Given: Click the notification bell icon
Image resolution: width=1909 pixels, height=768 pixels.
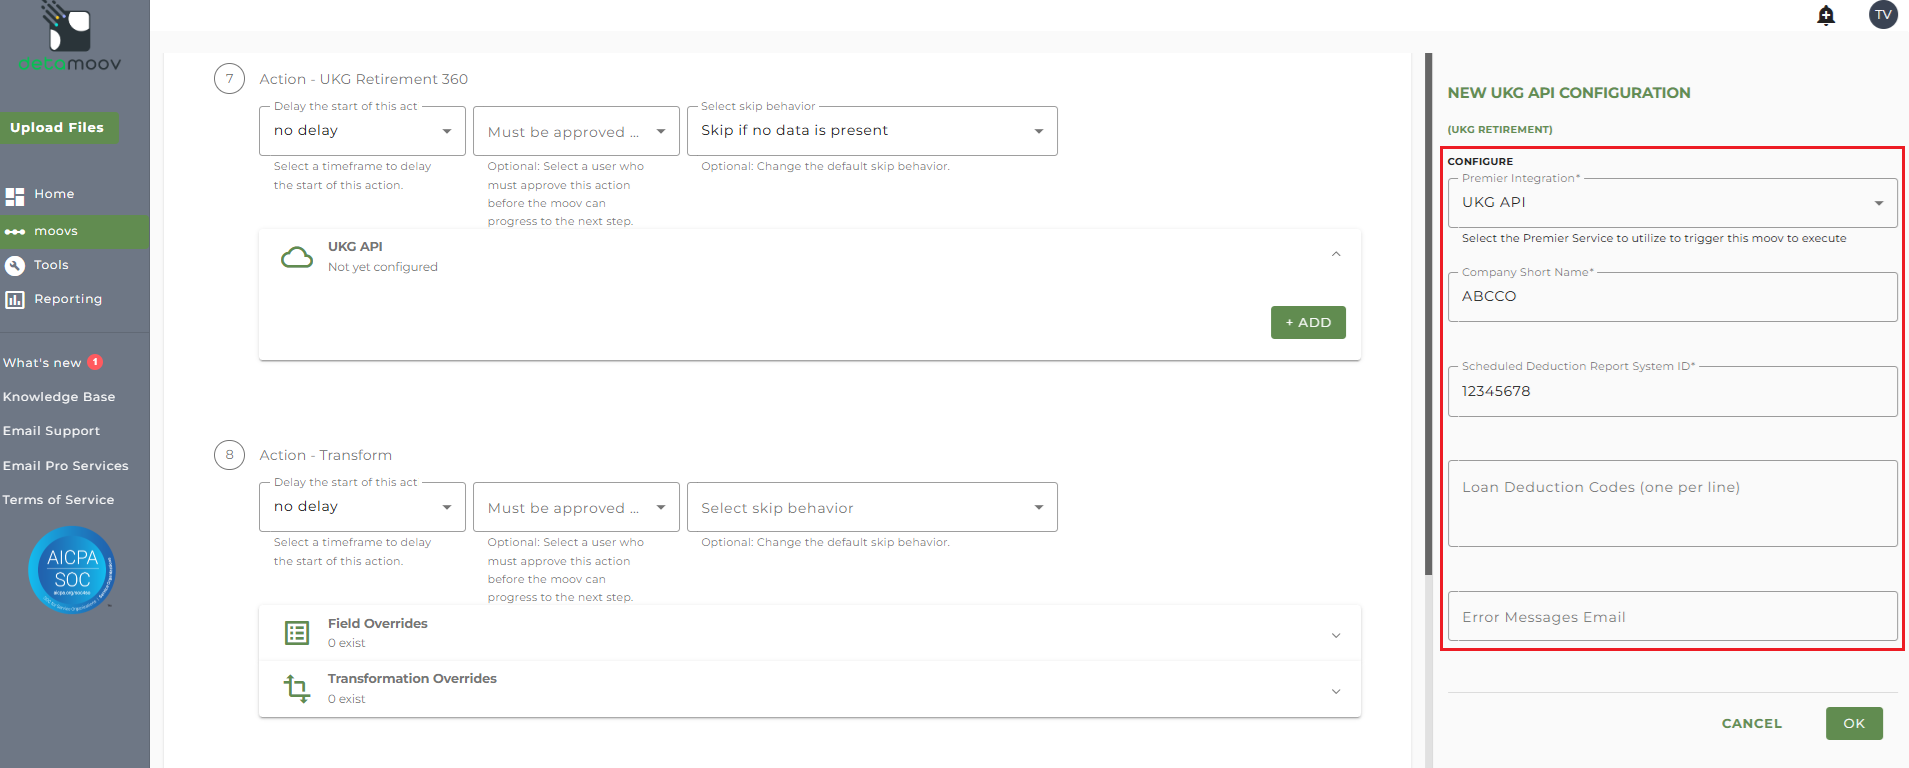Looking at the screenshot, I should [1826, 15].
